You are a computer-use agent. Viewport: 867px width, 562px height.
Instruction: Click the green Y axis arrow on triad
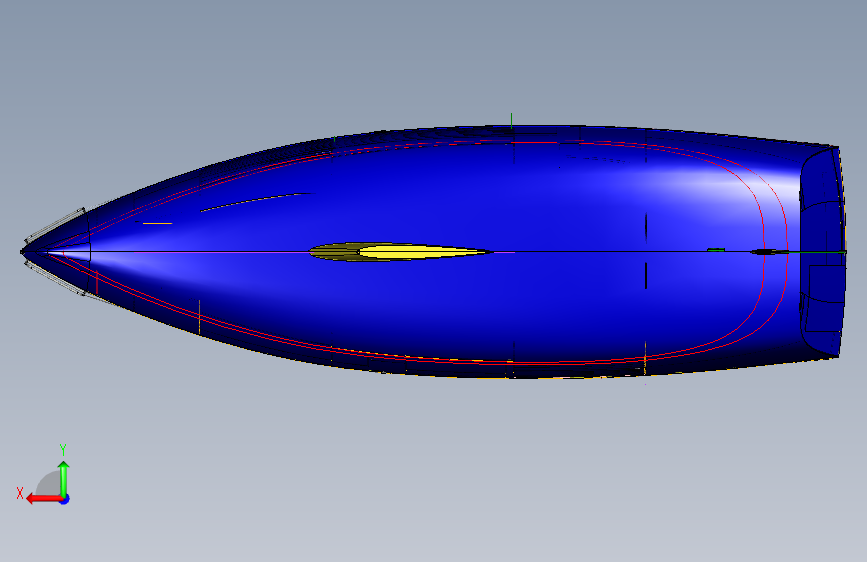[x=64, y=478]
